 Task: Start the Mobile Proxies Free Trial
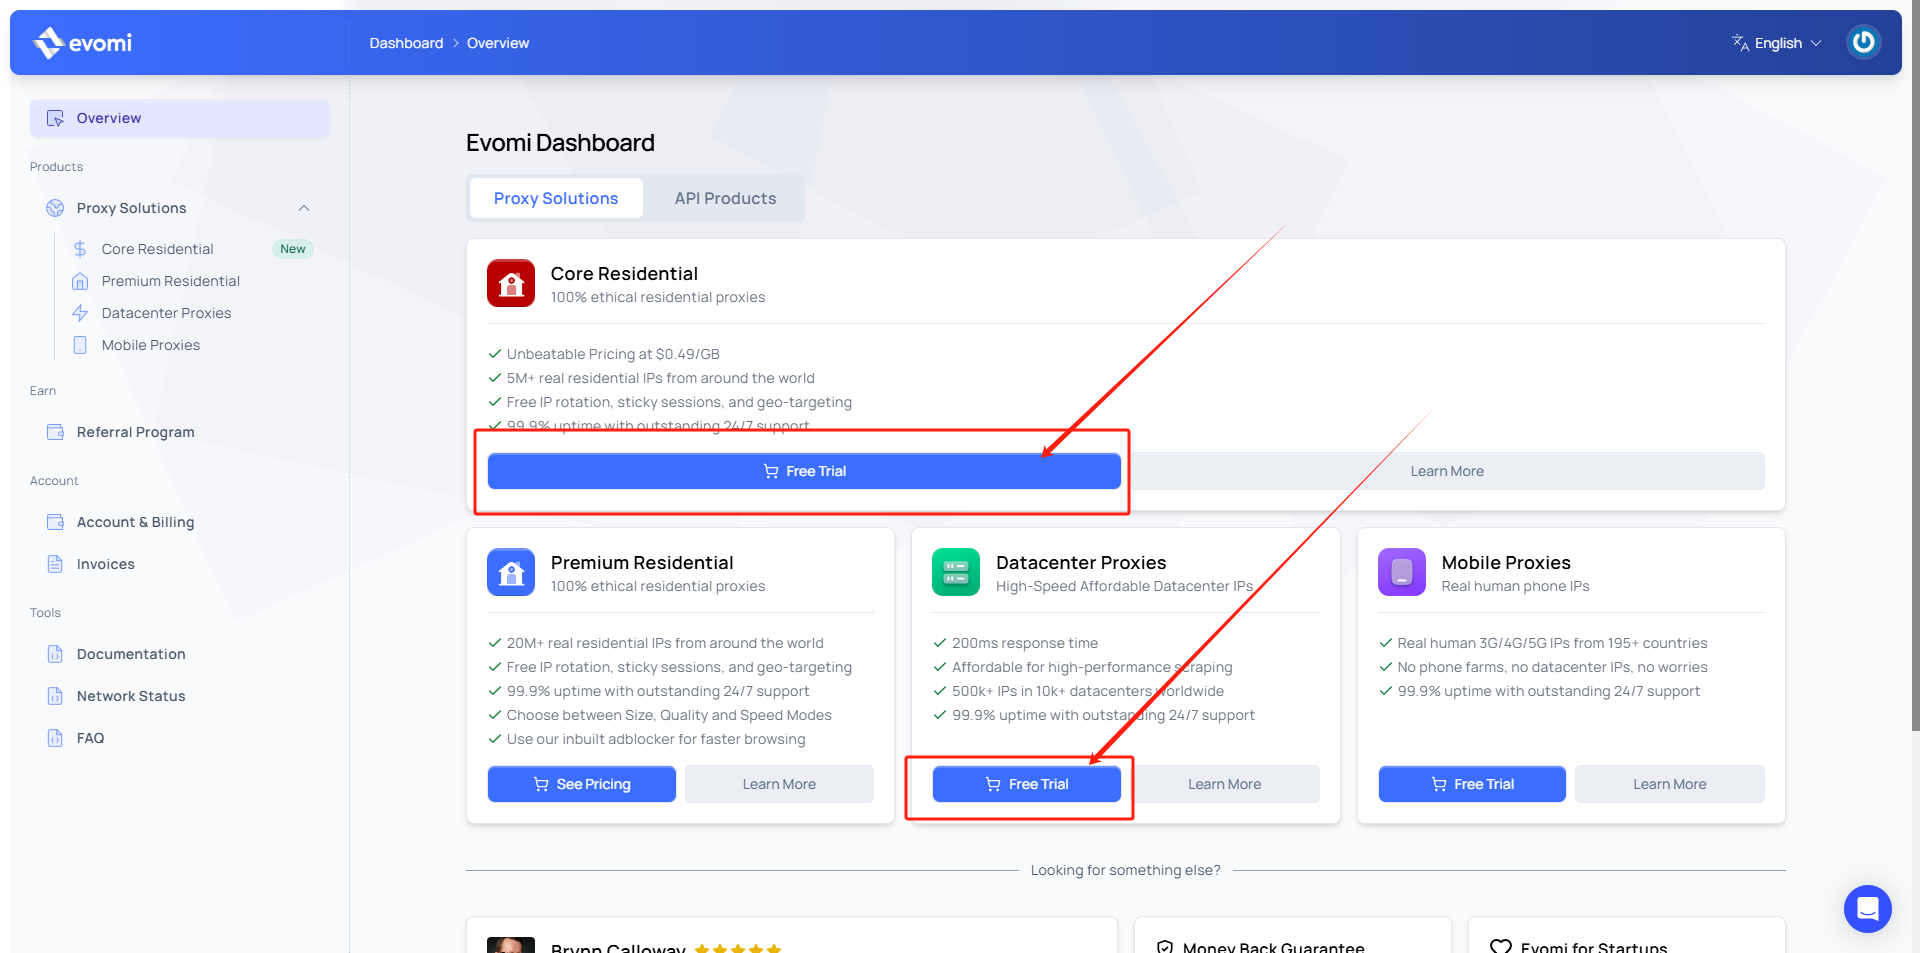[x=1472, y=784]
